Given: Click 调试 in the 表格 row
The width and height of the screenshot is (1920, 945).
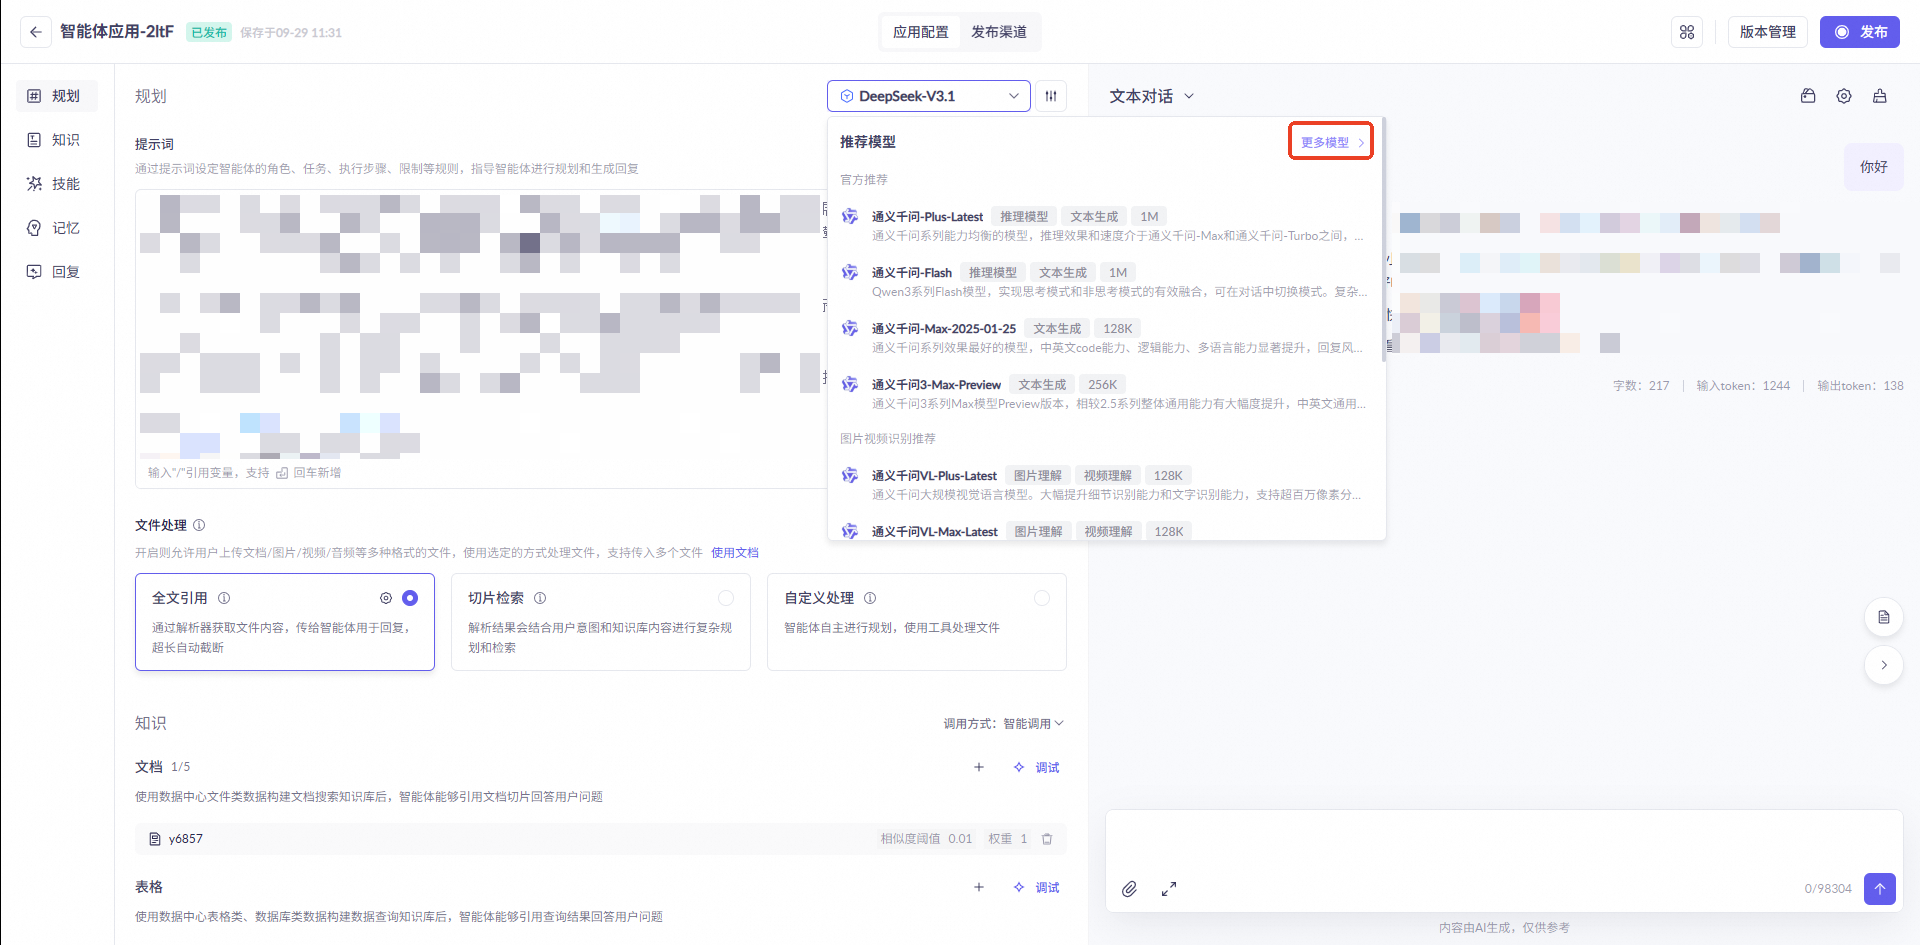Looking at the screenshot, I should click(1036, 887).
